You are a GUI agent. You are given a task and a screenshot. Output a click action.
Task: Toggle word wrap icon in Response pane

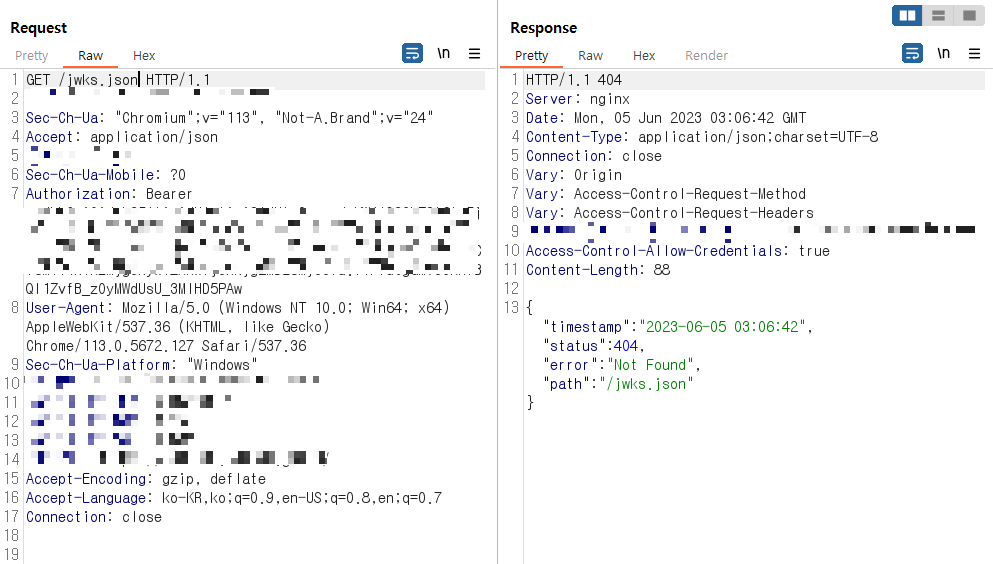click(912, 53)
